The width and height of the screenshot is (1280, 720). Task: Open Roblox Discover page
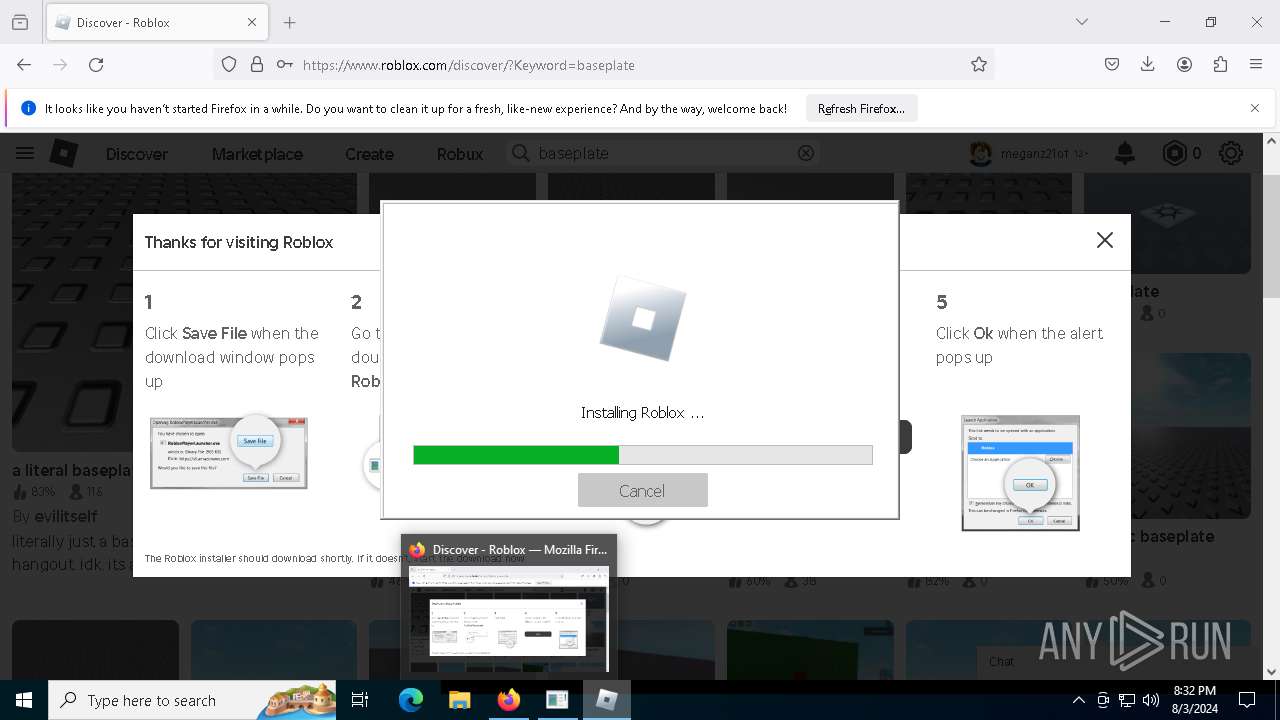137,154
